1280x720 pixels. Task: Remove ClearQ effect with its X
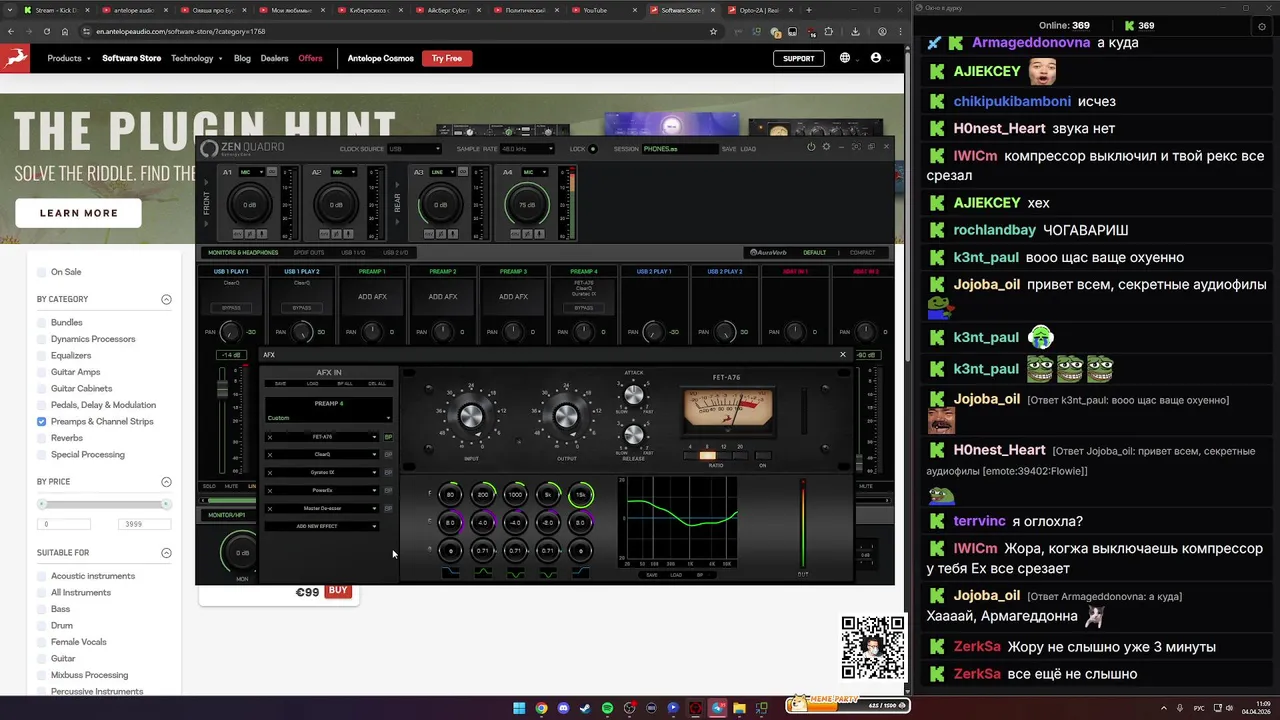[x=270, y=455]
